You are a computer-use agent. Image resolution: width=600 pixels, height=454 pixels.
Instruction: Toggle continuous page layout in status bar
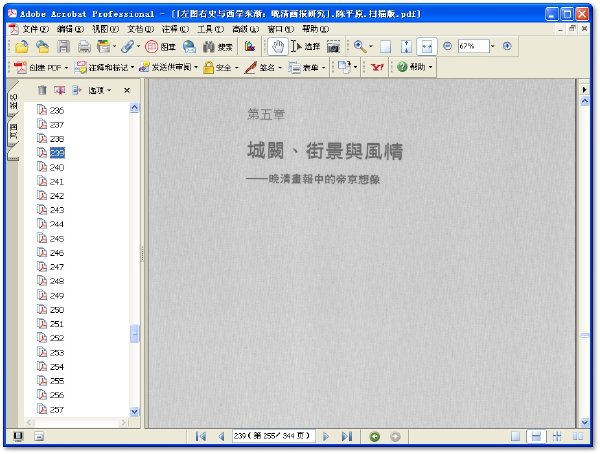pyautogui.click(x=536, y=436)
